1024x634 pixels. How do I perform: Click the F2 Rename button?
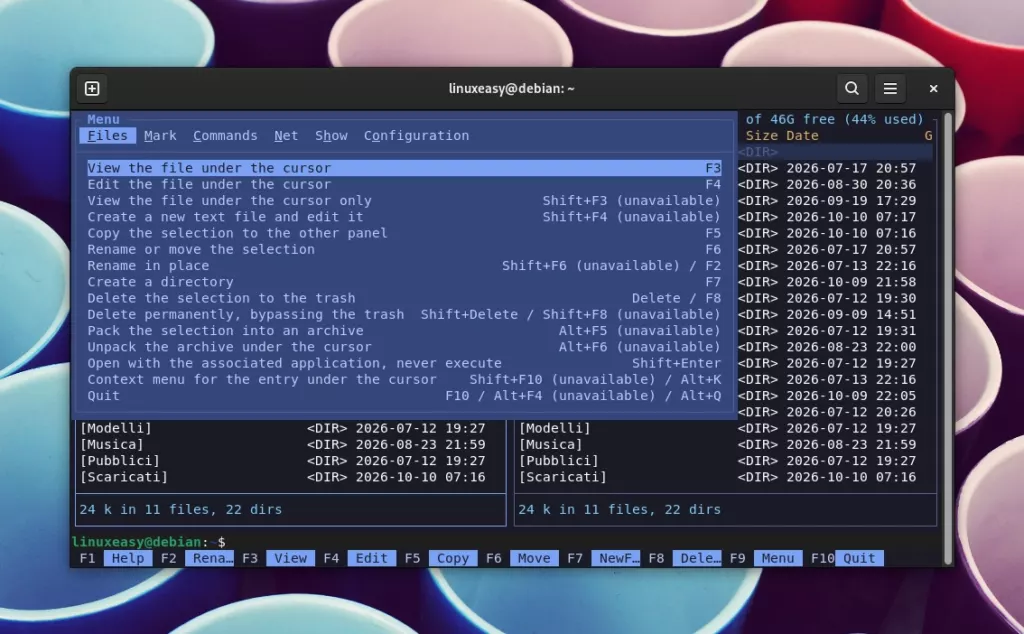click(x=209, y=558)
